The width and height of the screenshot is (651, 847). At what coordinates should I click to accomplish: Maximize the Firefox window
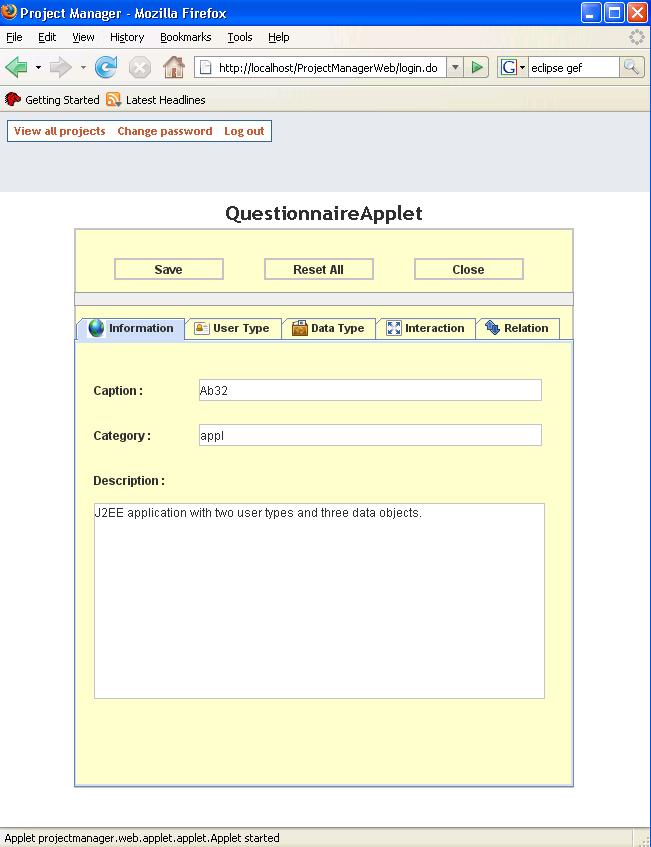[x=614, y=12]
